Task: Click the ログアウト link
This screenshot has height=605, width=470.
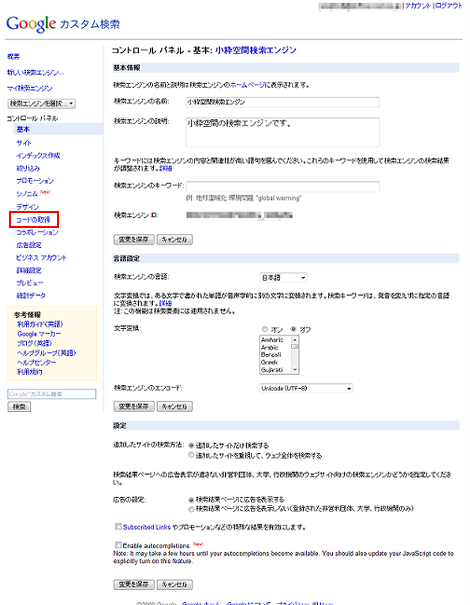Action: tap(448, 6)
